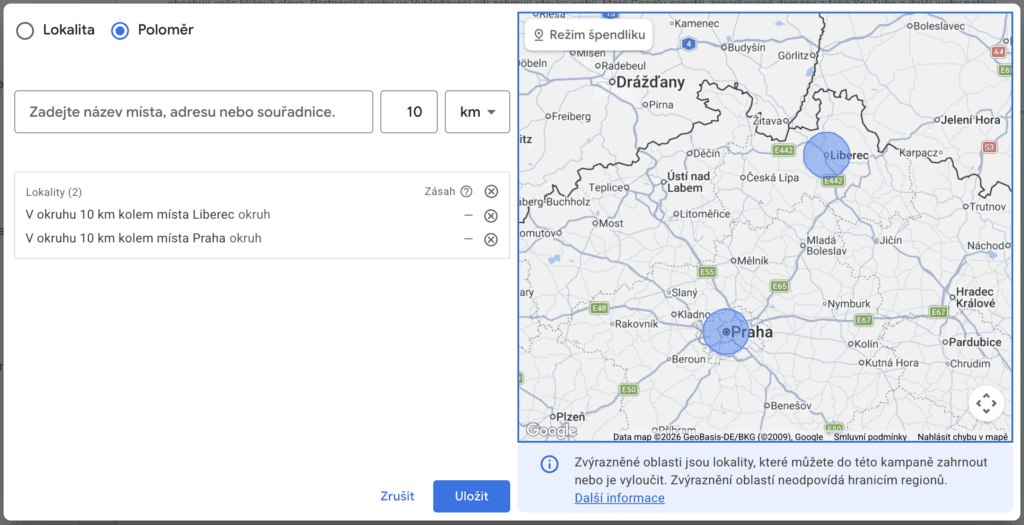Choose the Poloměr radio option
This screenshot has width=1024, height=525.
coord(120,30)
